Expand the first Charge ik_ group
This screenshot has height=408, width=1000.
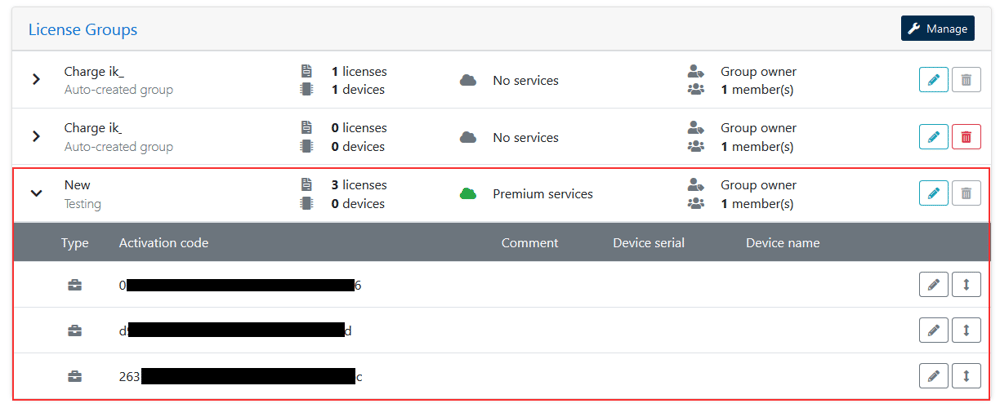36,80
